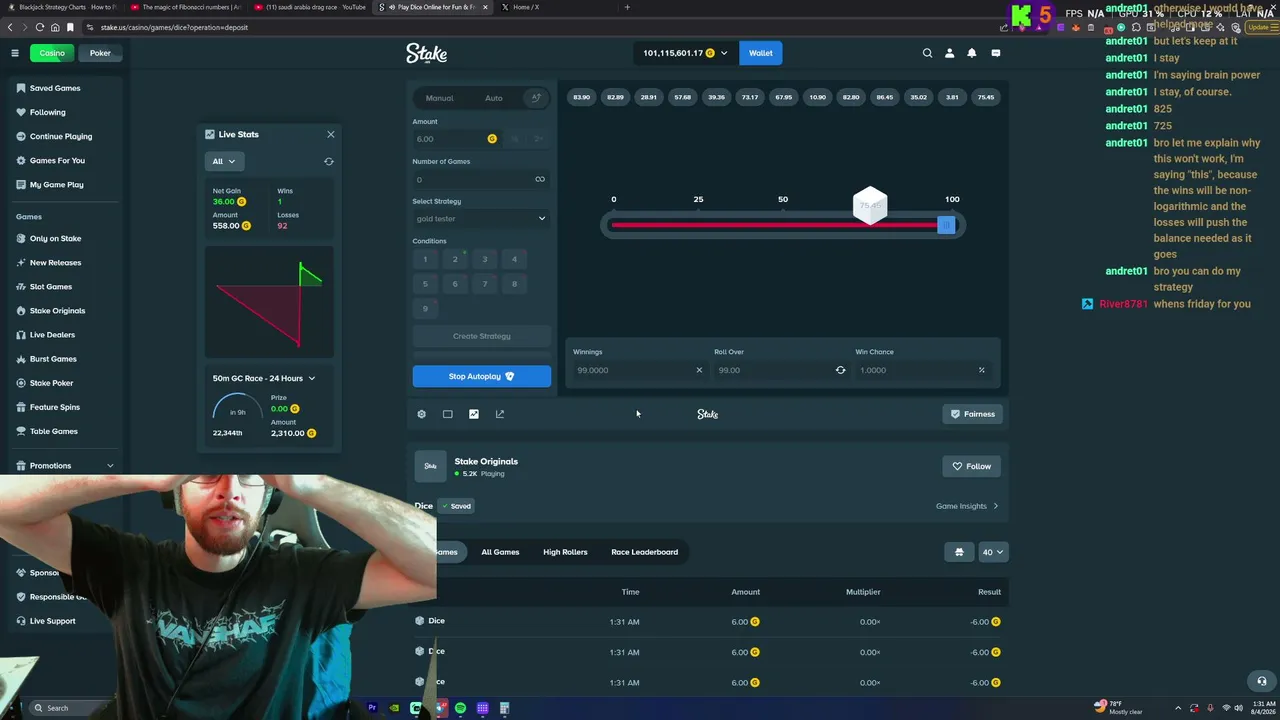
Task: Open the Live Stats All filter dropdown
Action: click(223, 161)
